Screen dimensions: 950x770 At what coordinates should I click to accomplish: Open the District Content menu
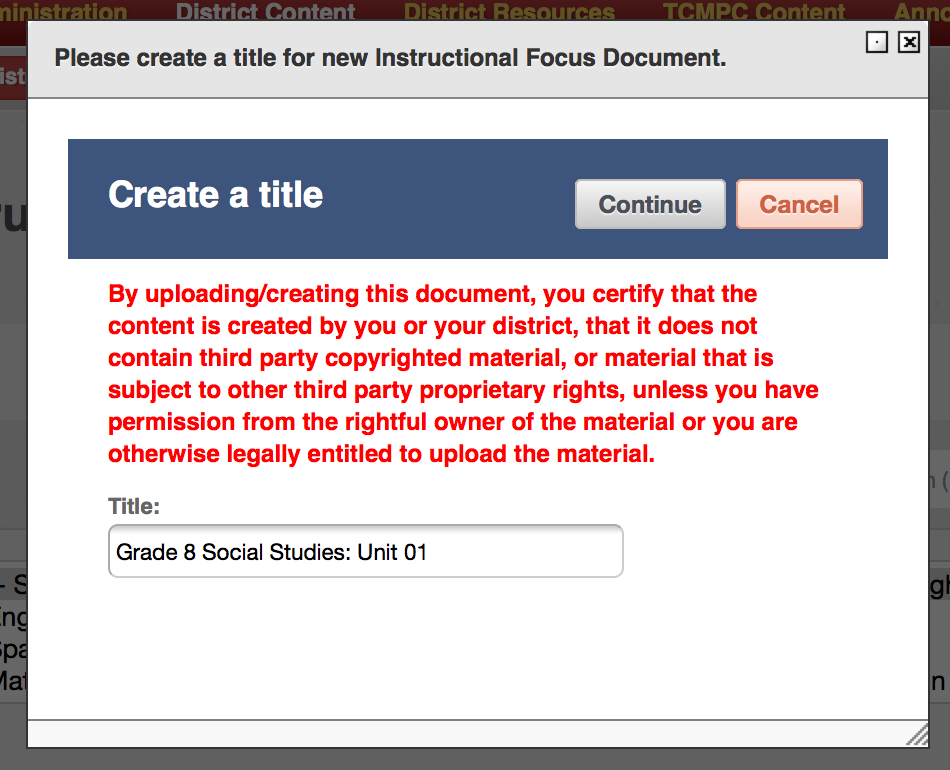tap(265, 12)
